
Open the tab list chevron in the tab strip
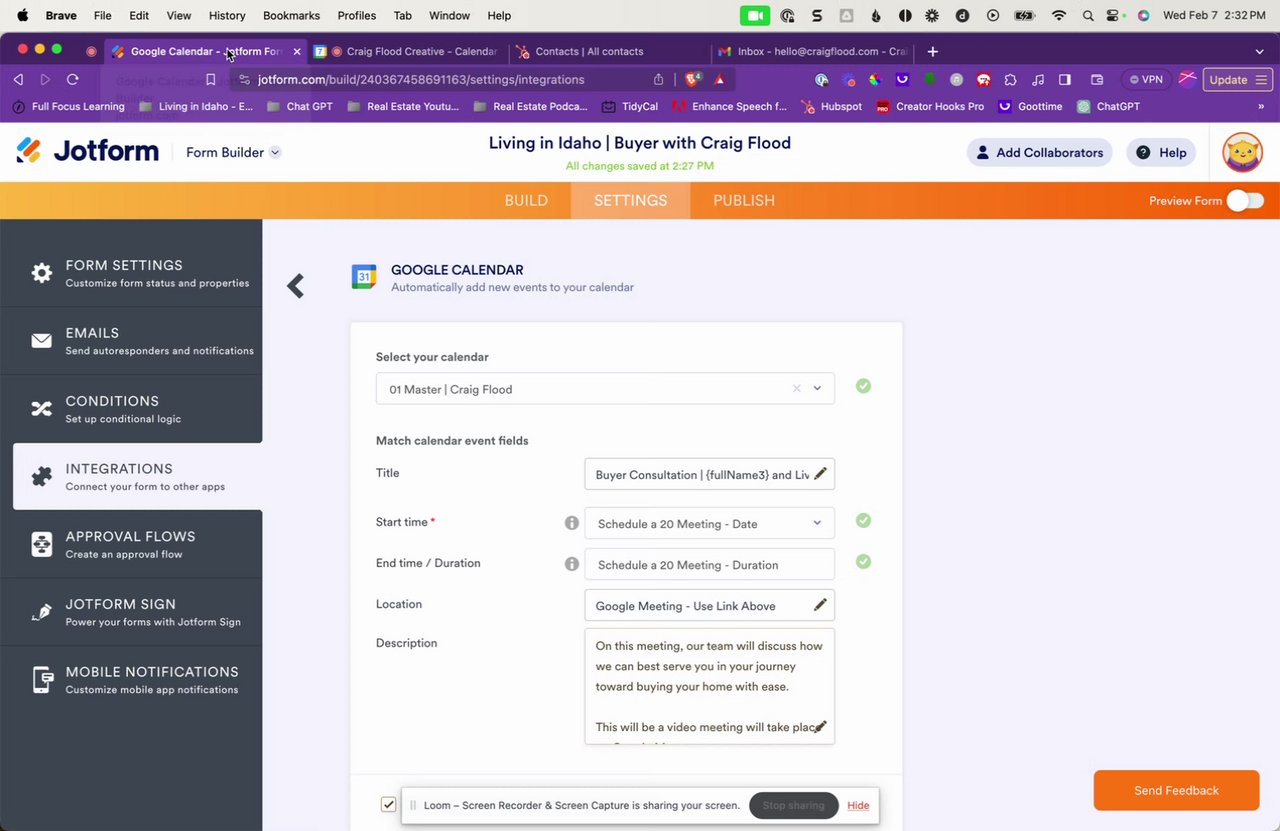[x=1259, y=51]
